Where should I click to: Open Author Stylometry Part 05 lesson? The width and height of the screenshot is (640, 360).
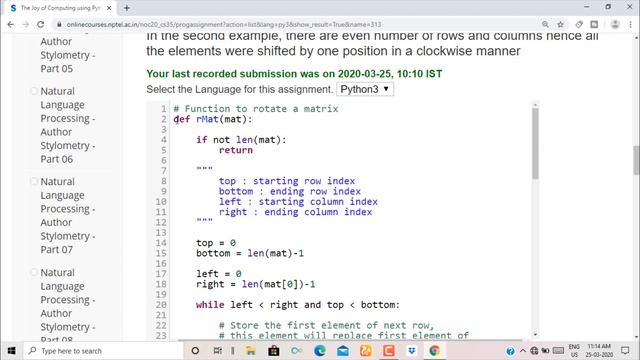click(67, 55)
